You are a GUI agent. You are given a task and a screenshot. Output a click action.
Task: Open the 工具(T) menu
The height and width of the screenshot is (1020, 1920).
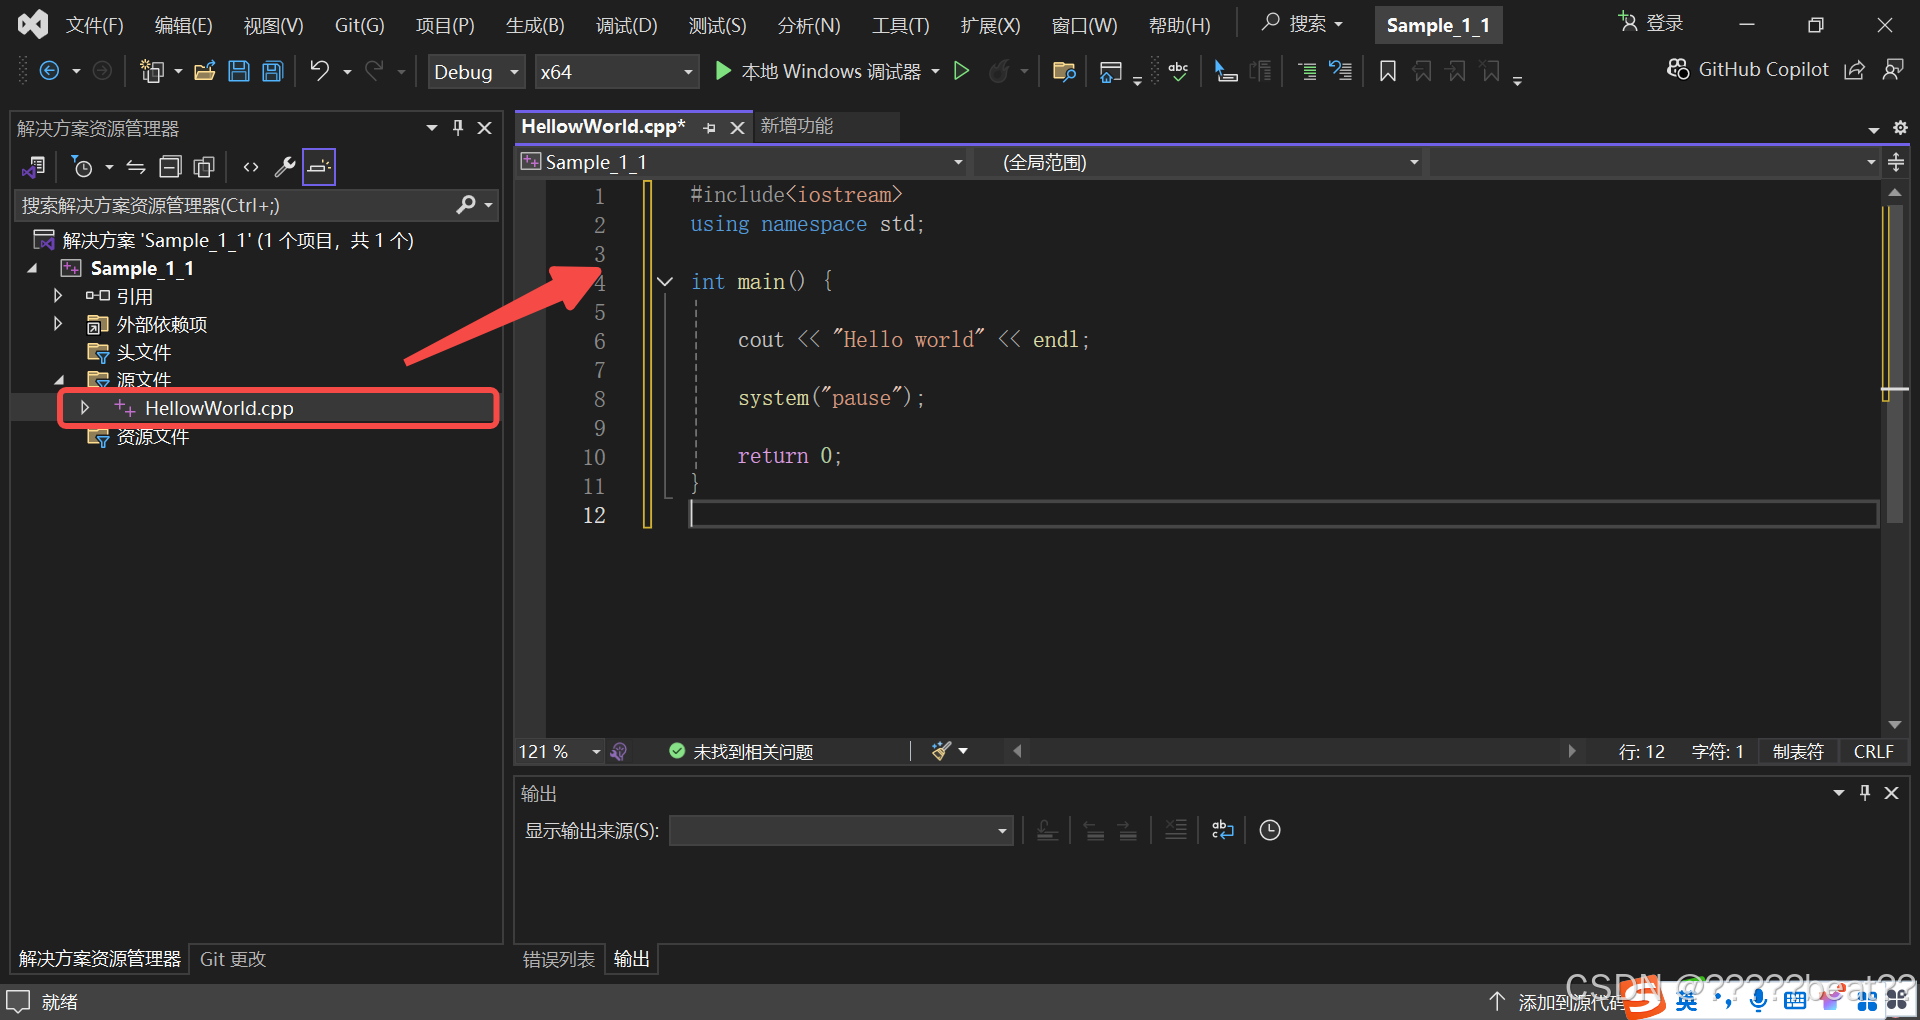coord(900,25)
